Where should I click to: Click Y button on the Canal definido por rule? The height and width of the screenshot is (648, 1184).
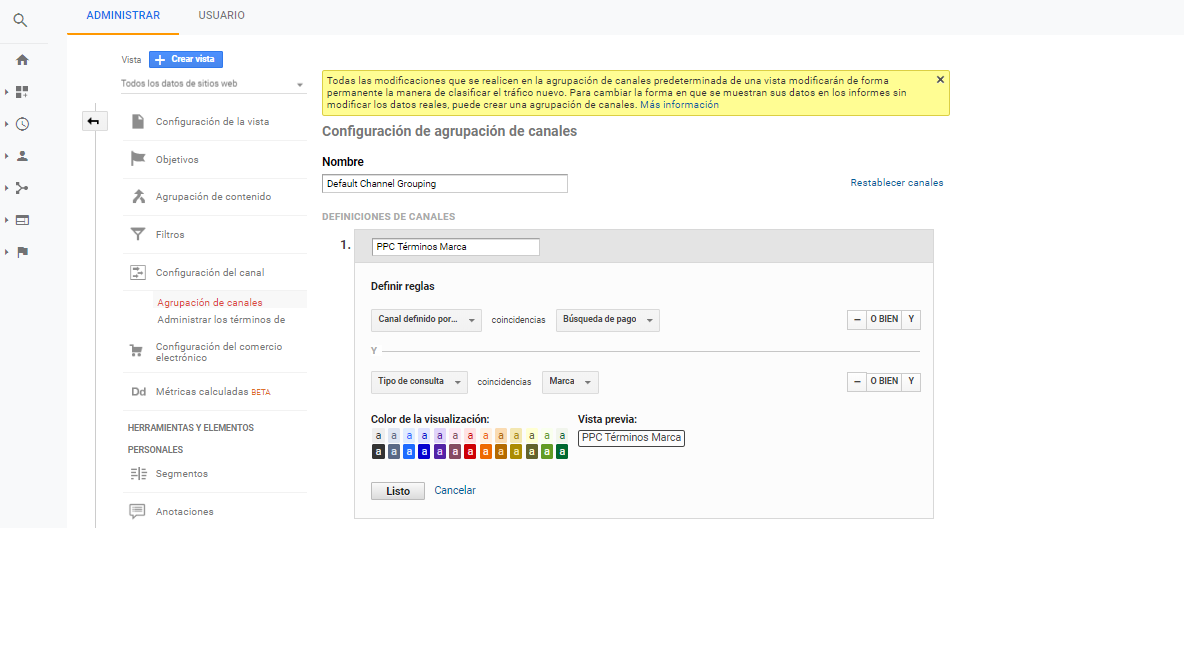911,319
